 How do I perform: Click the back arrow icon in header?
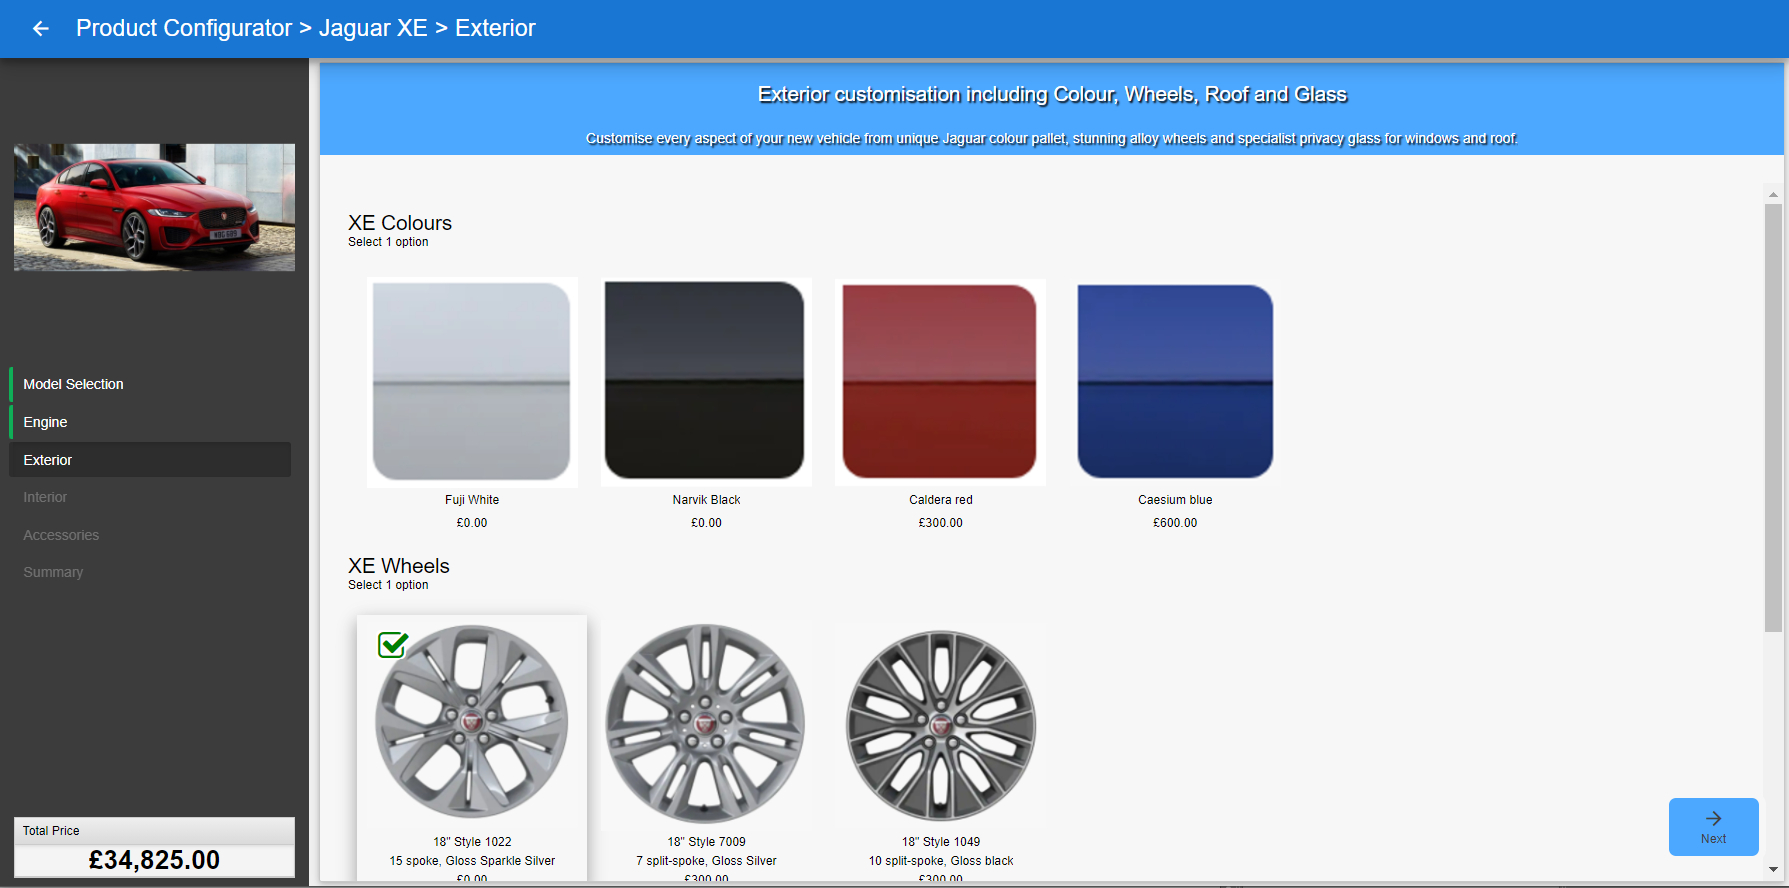tap(40, 29)
